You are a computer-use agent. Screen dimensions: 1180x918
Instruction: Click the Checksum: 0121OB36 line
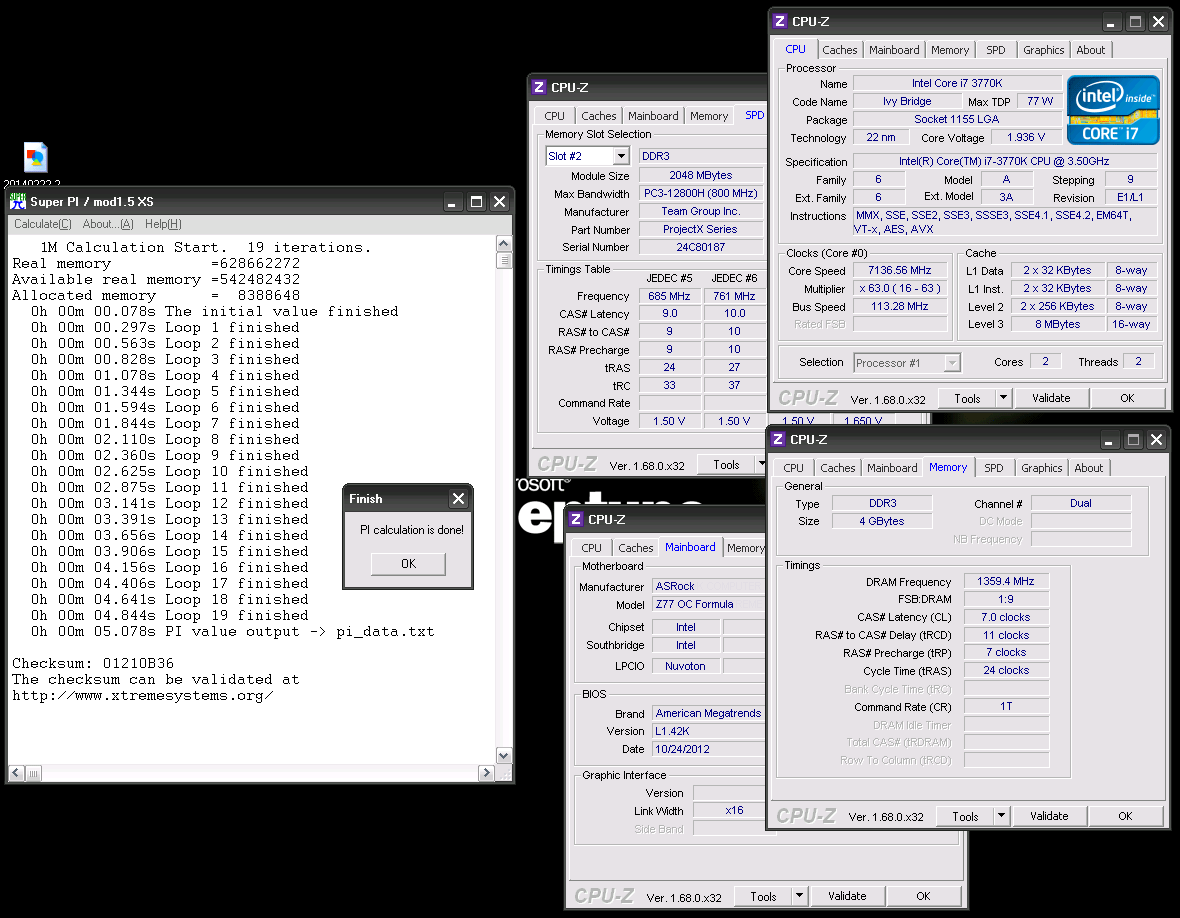[x=93, y=664]
